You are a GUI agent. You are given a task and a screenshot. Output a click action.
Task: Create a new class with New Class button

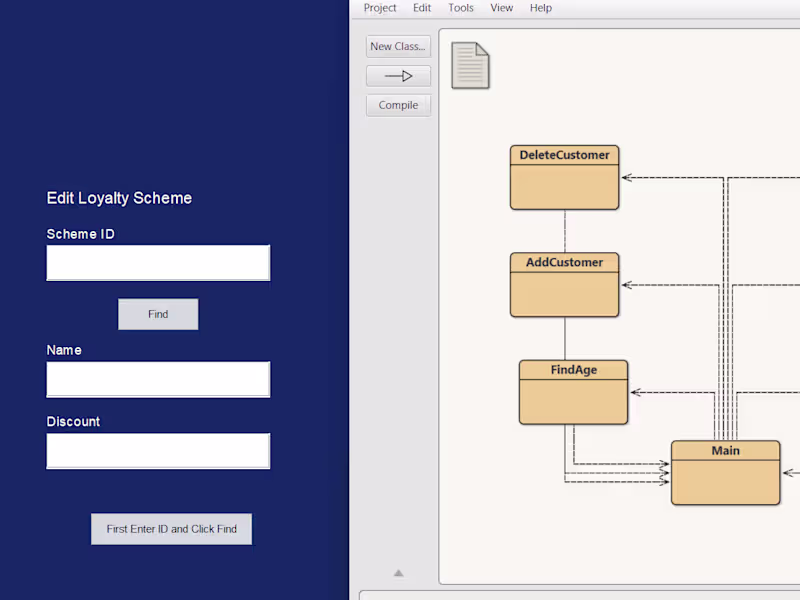pos(397,46)
